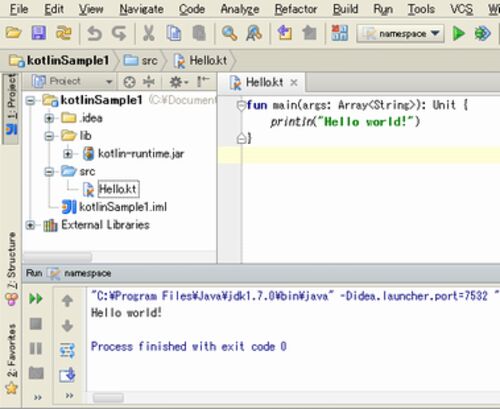Image resolution: width=500 pixels, height=409 pixels.
Task: Click the Collapse All icon in Project panel
Action: [149, 81]
